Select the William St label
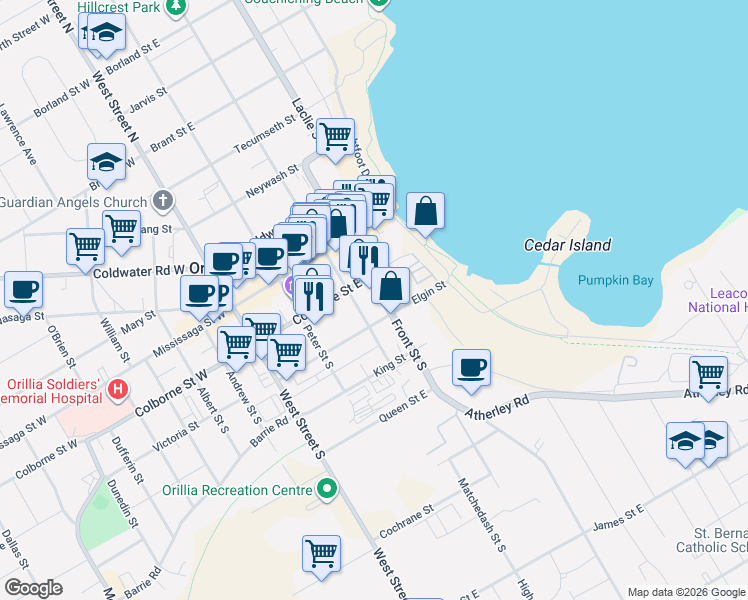This screenshot has width=748, height=600. point(114,340)
